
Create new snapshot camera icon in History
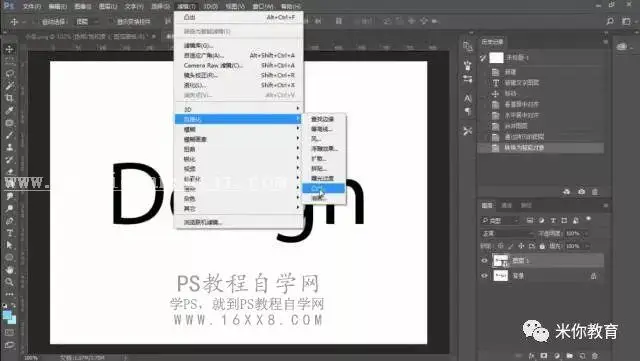[582, 192]
